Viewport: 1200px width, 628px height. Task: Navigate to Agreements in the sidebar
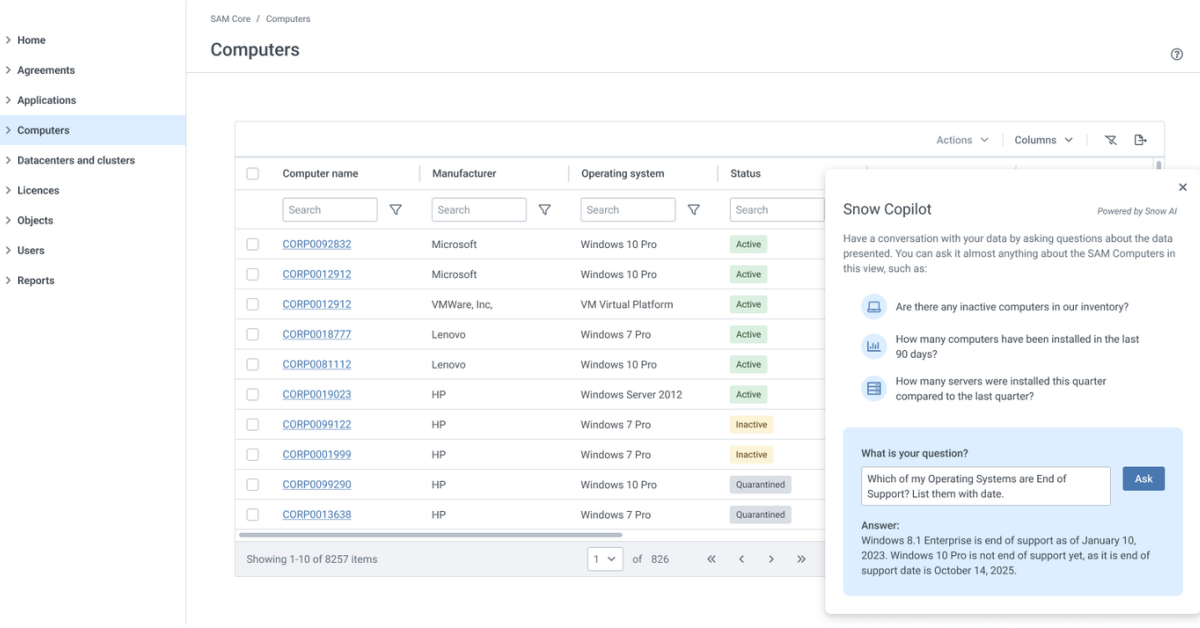coord(44,70)
